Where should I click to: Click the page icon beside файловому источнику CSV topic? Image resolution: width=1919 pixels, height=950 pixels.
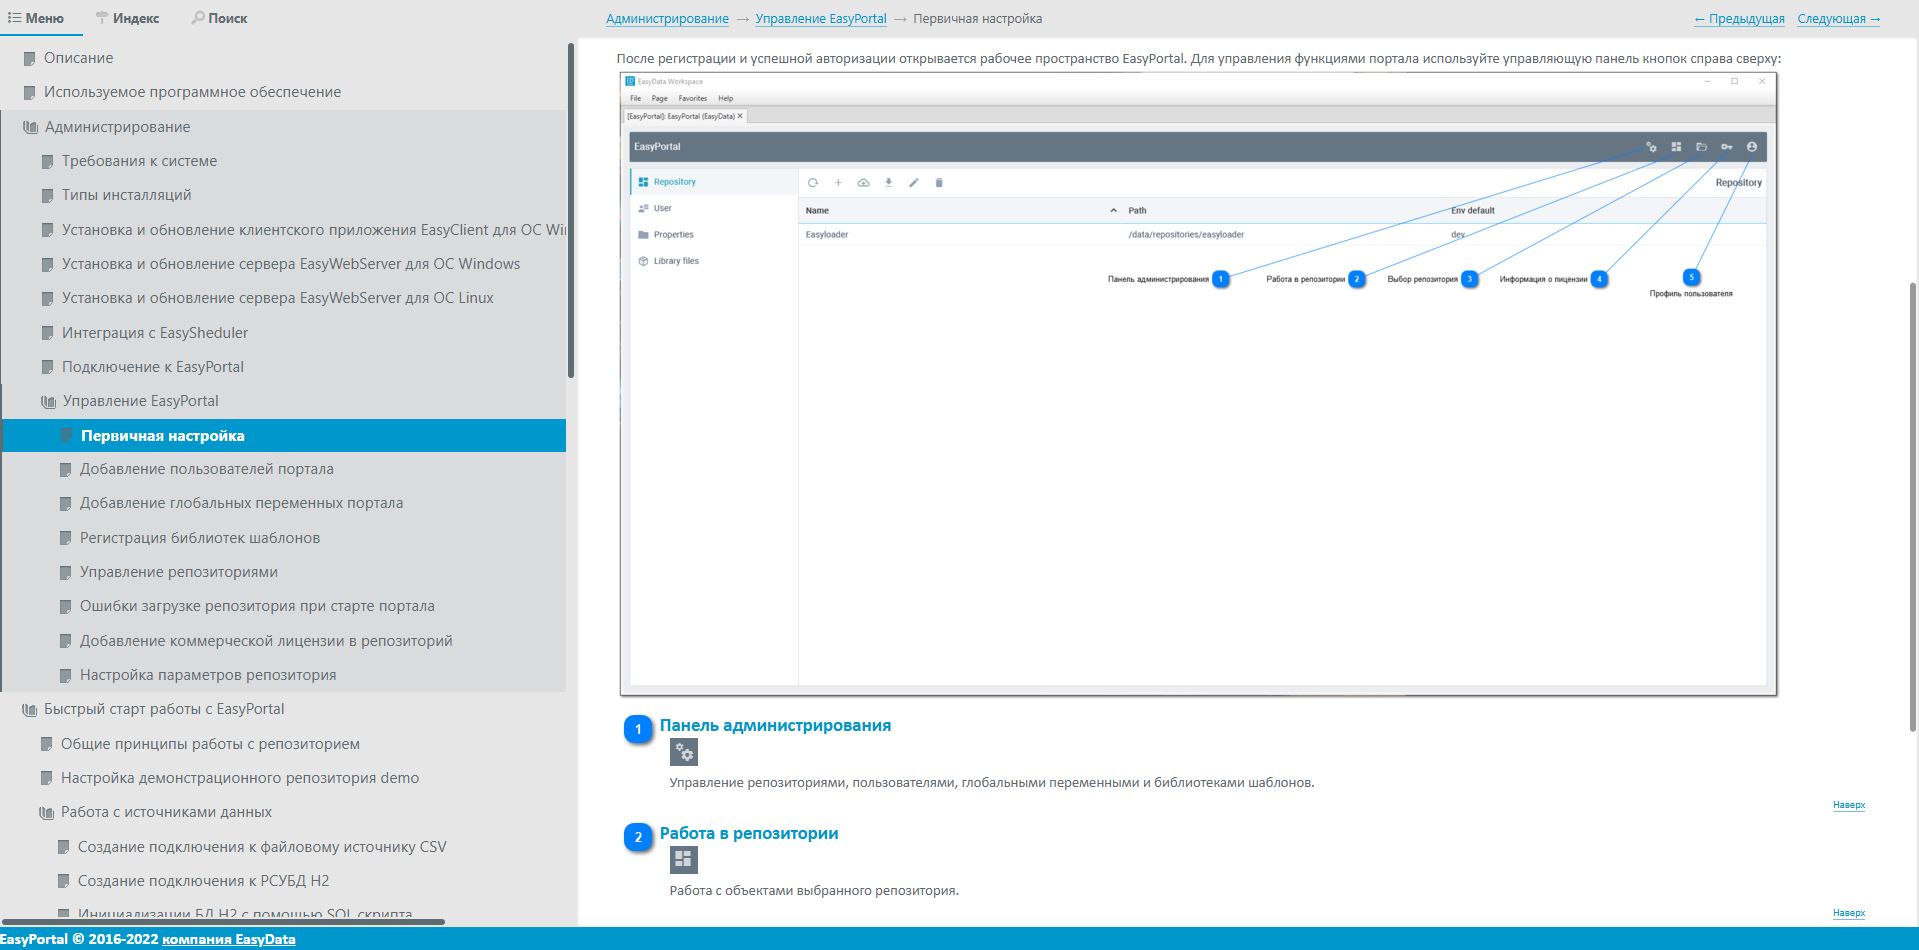pyautogui.click(x=63, y=847)
